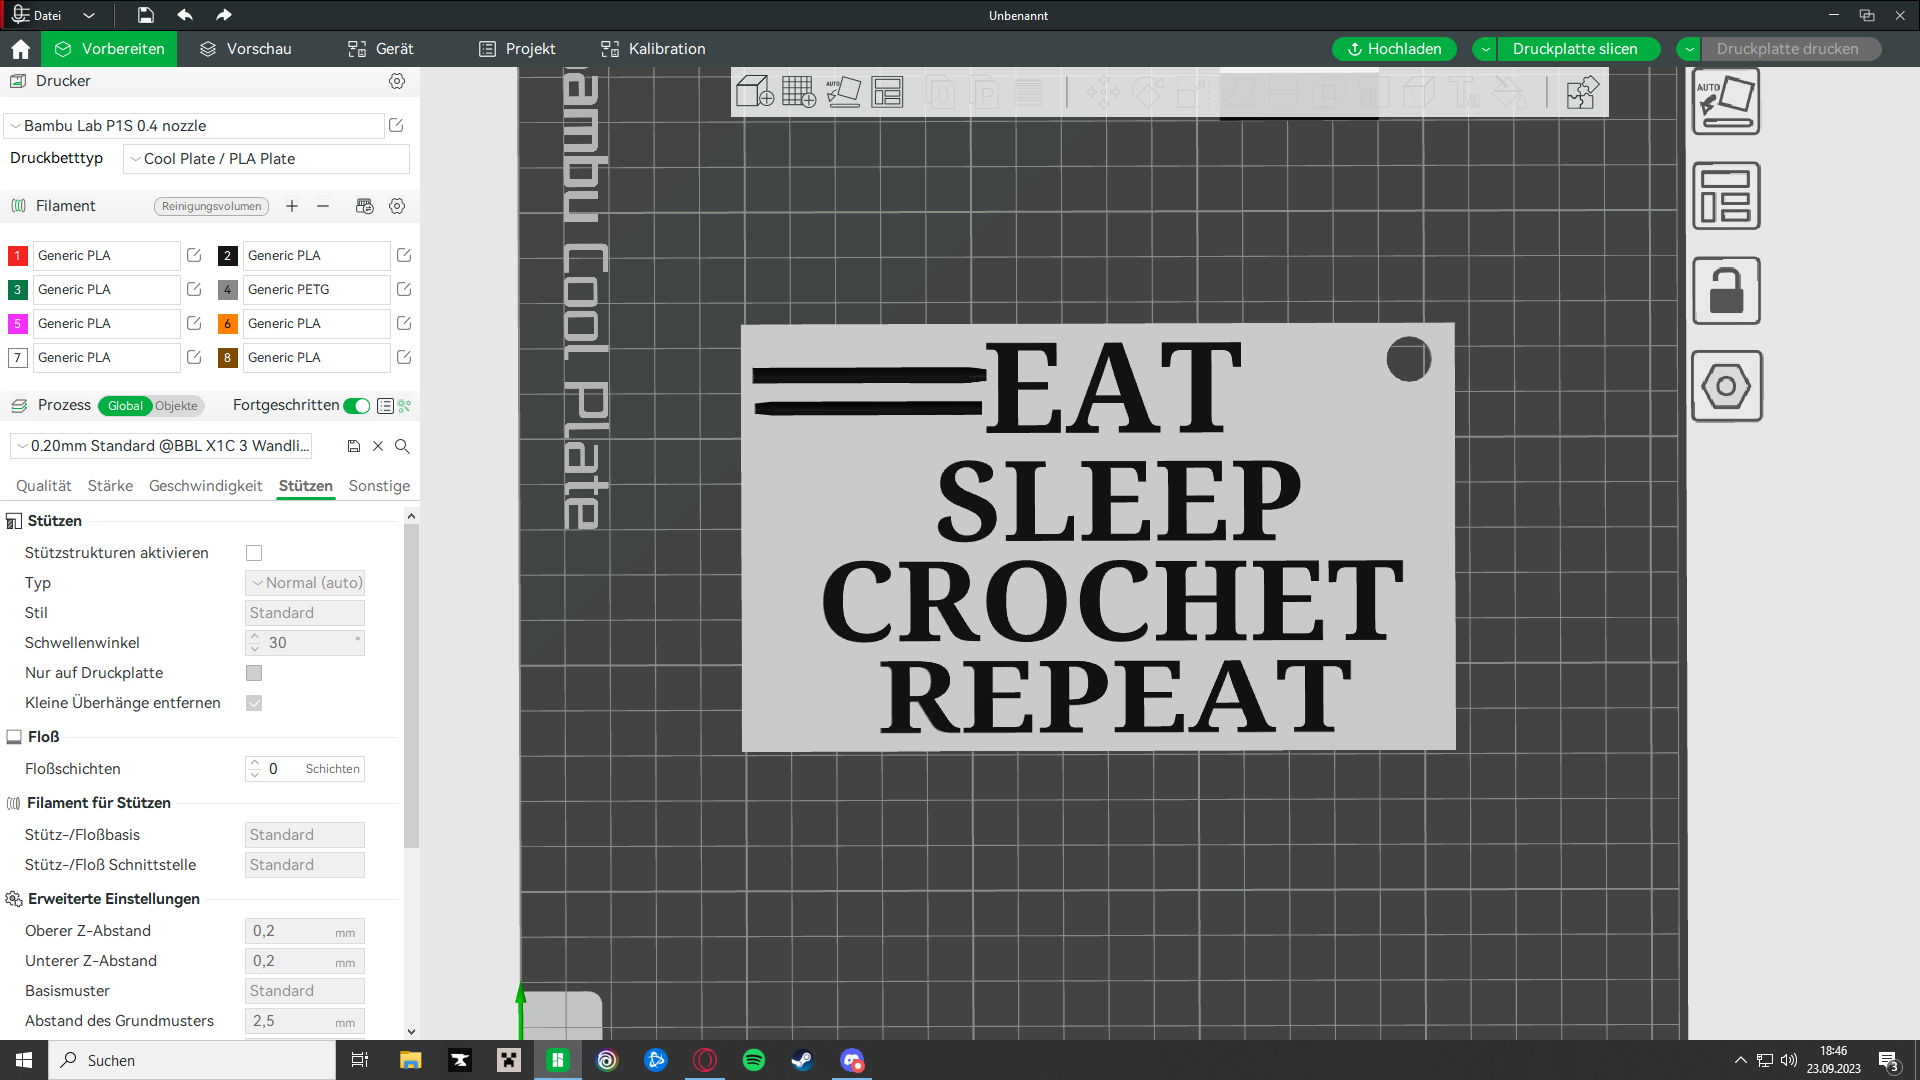
Task: Expand Erweiterte Einstellungen section
Action: coord(115,898)
